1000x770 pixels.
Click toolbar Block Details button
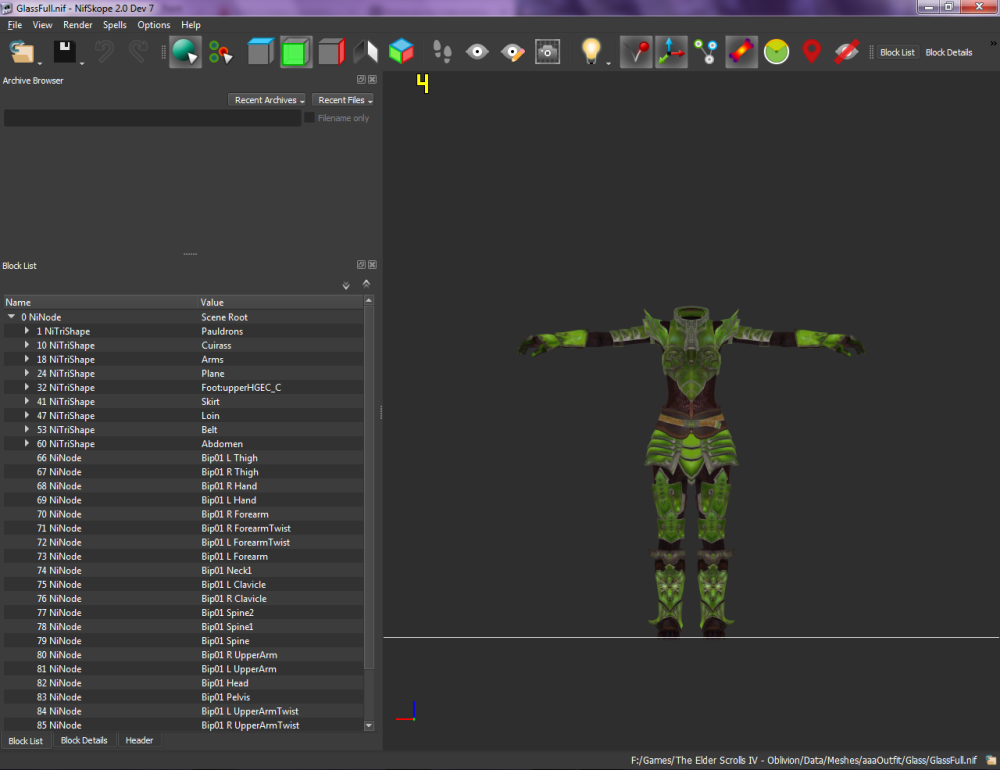coord(949,52)
